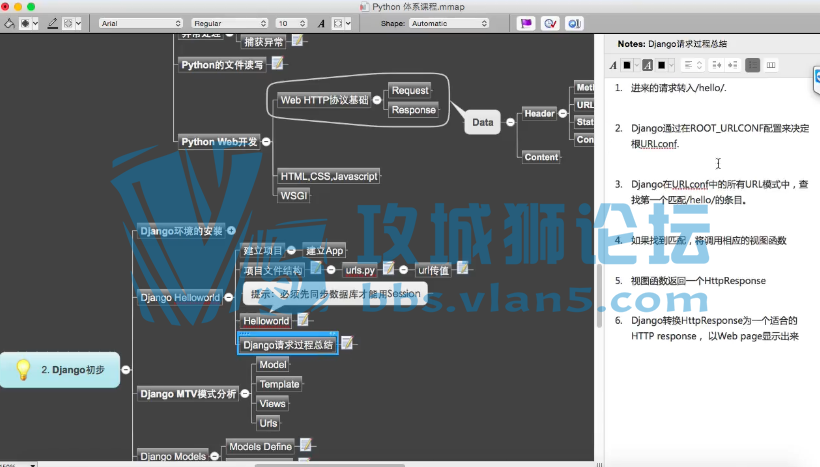Open the font style A icon
The height and width of the screenshot is (467, 820).
point(321,24)
